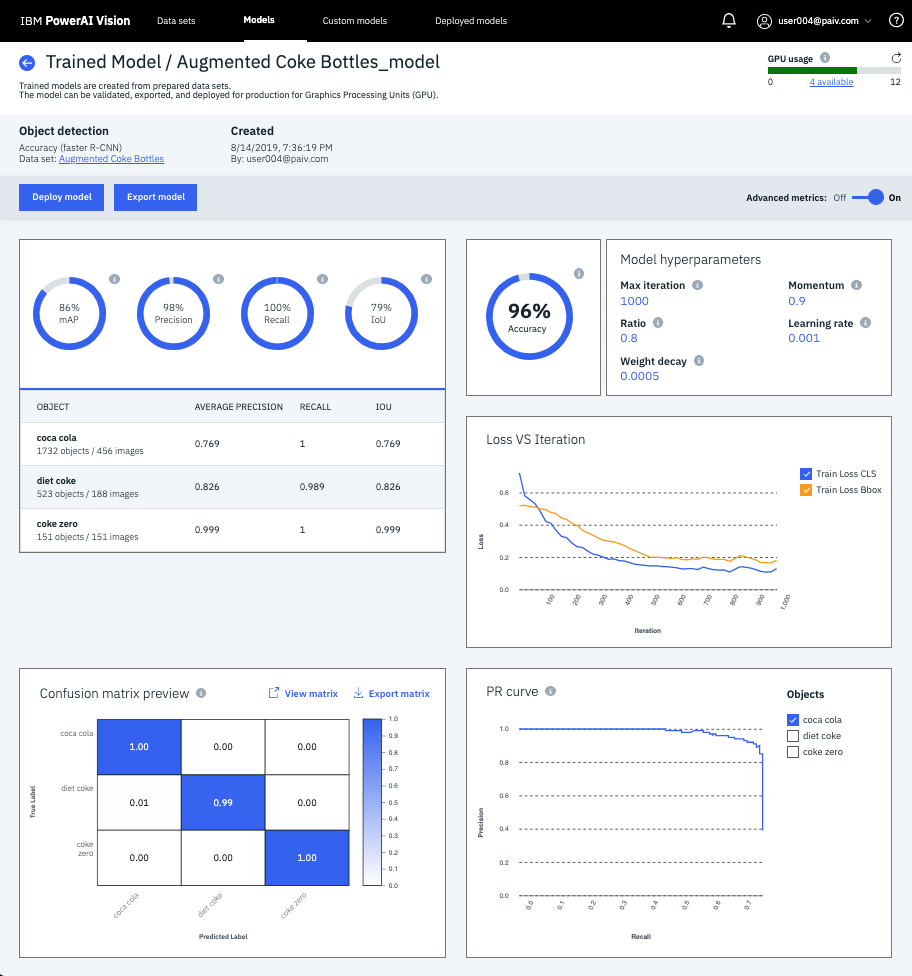Click the 96% Accuracy gauge
The width and height of the screenshot is (912, 976).
pyautogui.click(x=529, y=317)
